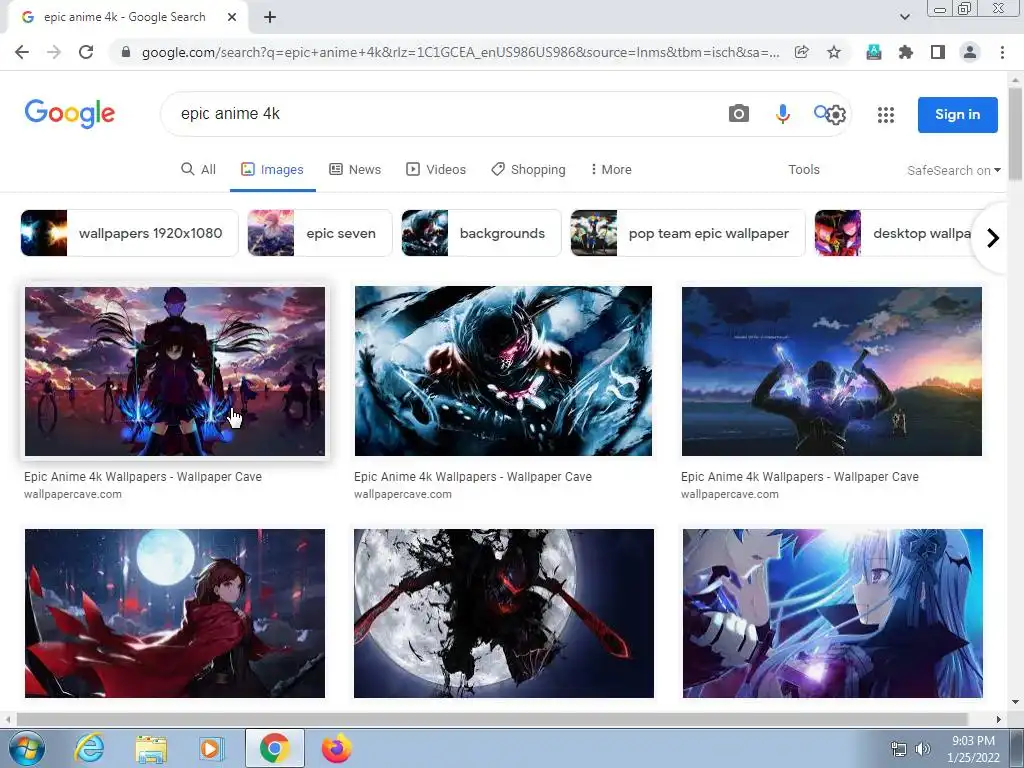Click the browser forward arrow
This screenshot has width=1024, height=768.
pos(54,52)
